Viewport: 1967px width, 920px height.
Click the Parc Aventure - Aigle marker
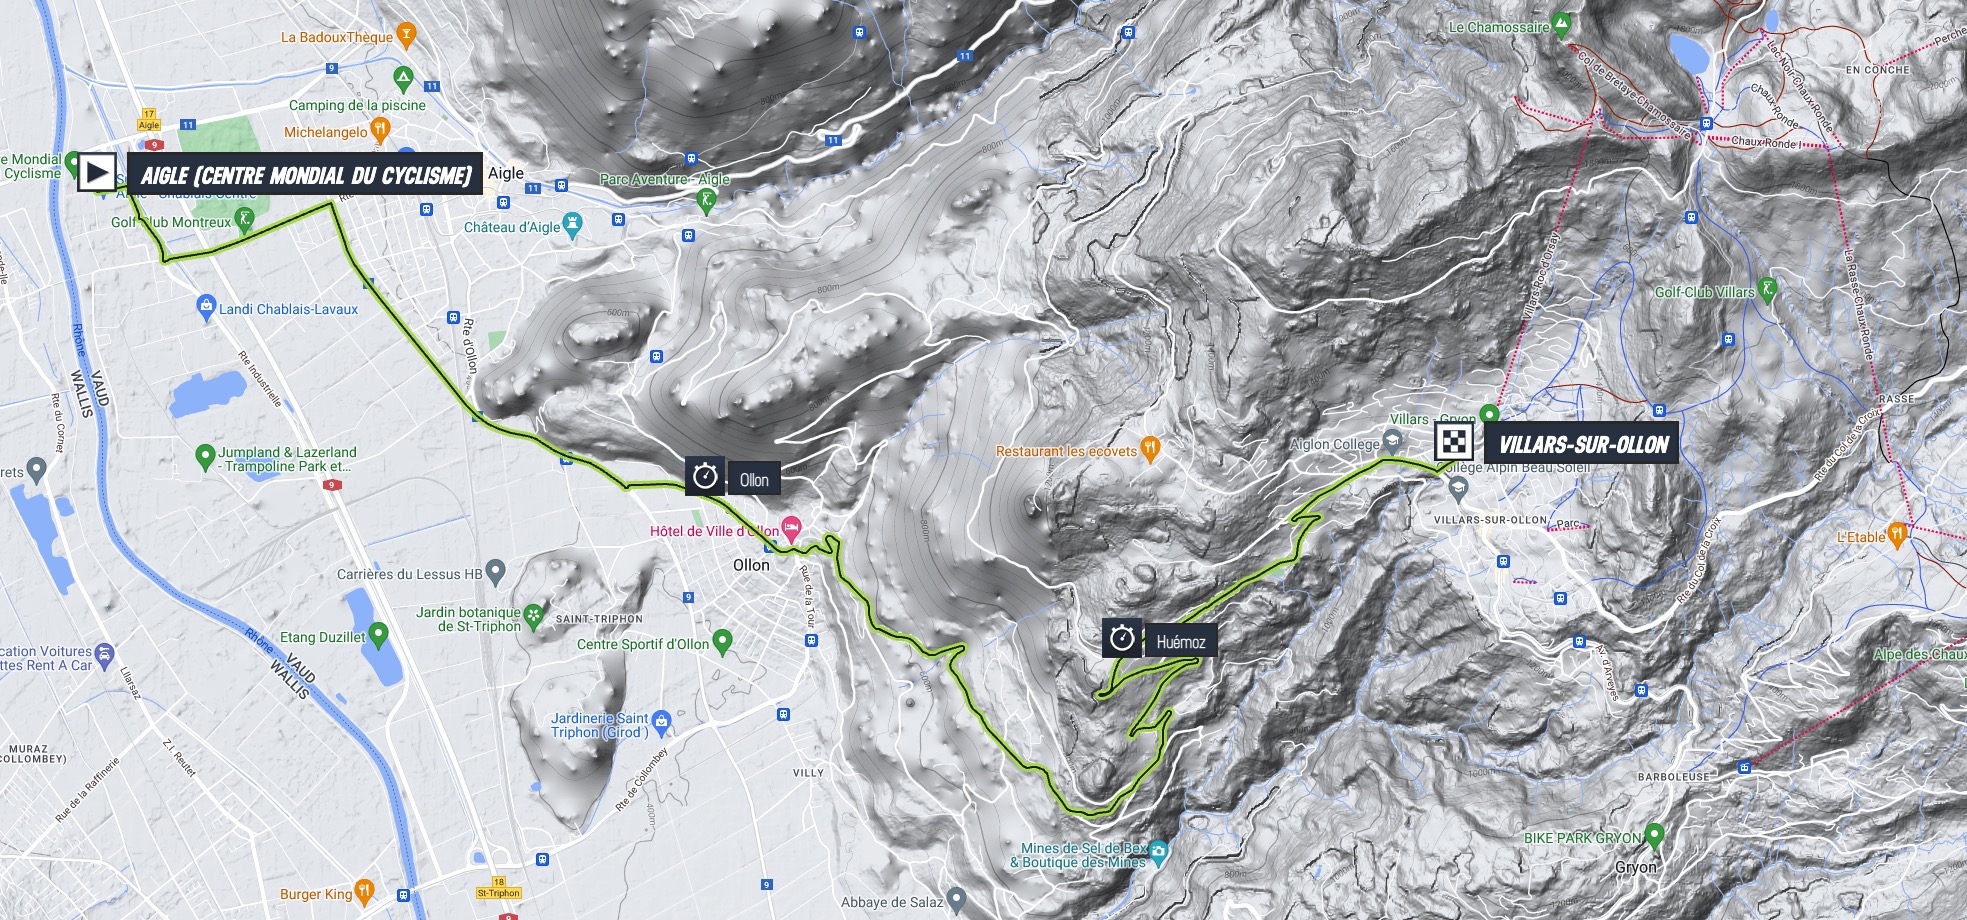(x=706, y=201)
